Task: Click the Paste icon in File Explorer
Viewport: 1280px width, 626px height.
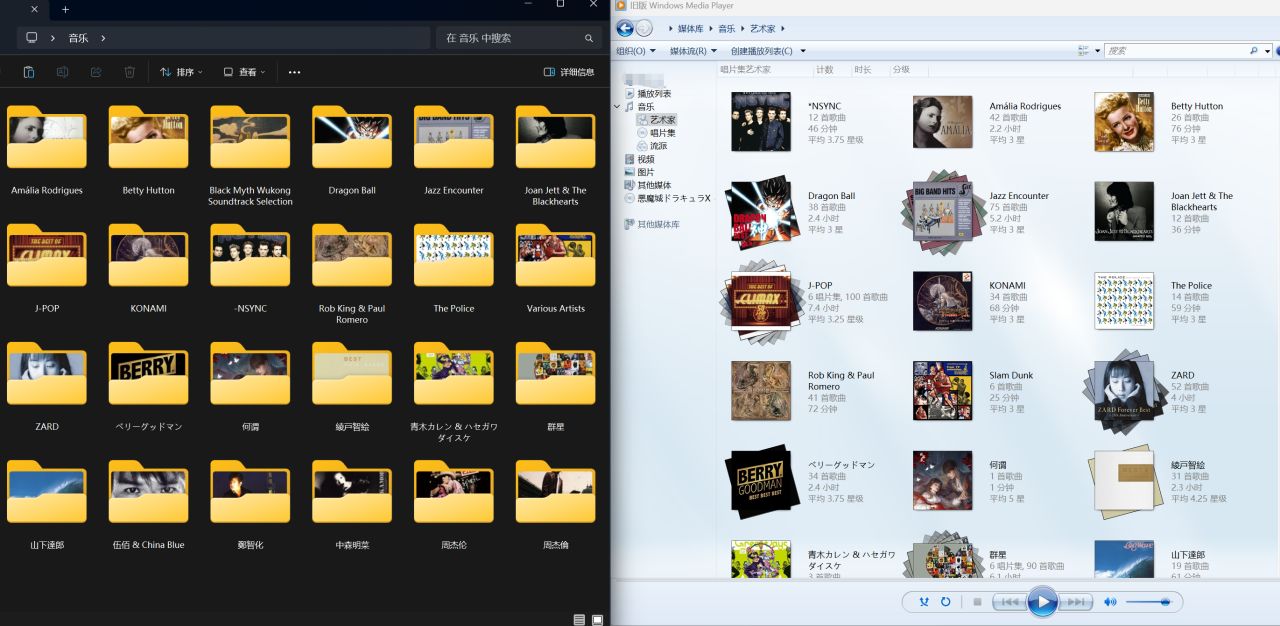Action: click(x=29, y=72)
